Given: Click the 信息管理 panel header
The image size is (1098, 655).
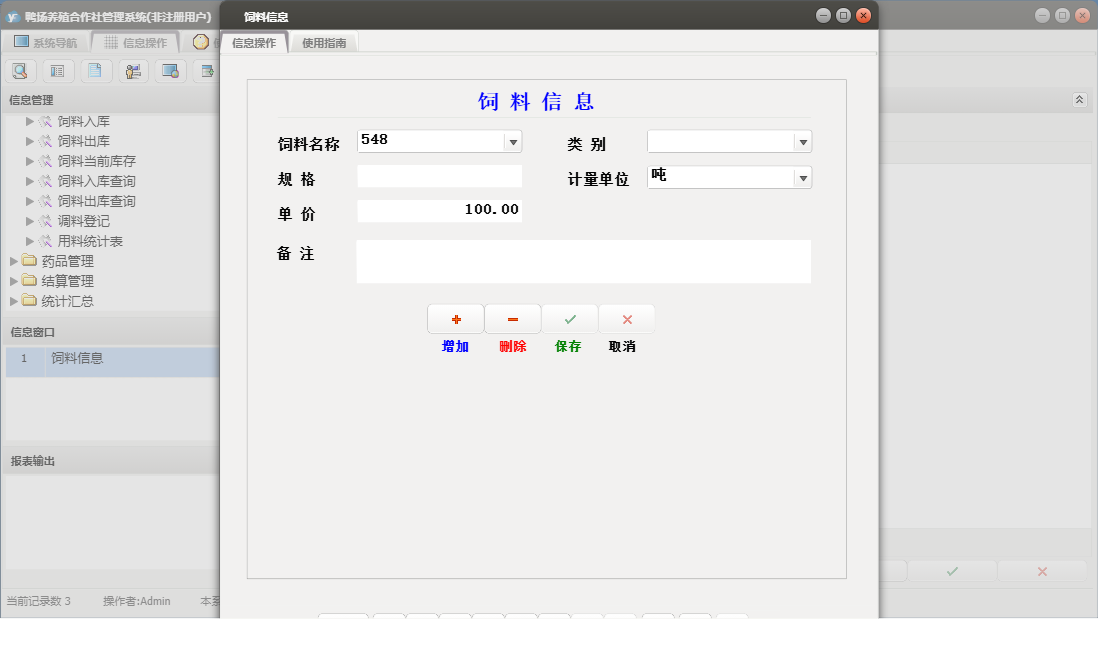Looking at the screenshot, I should [111, 100].
